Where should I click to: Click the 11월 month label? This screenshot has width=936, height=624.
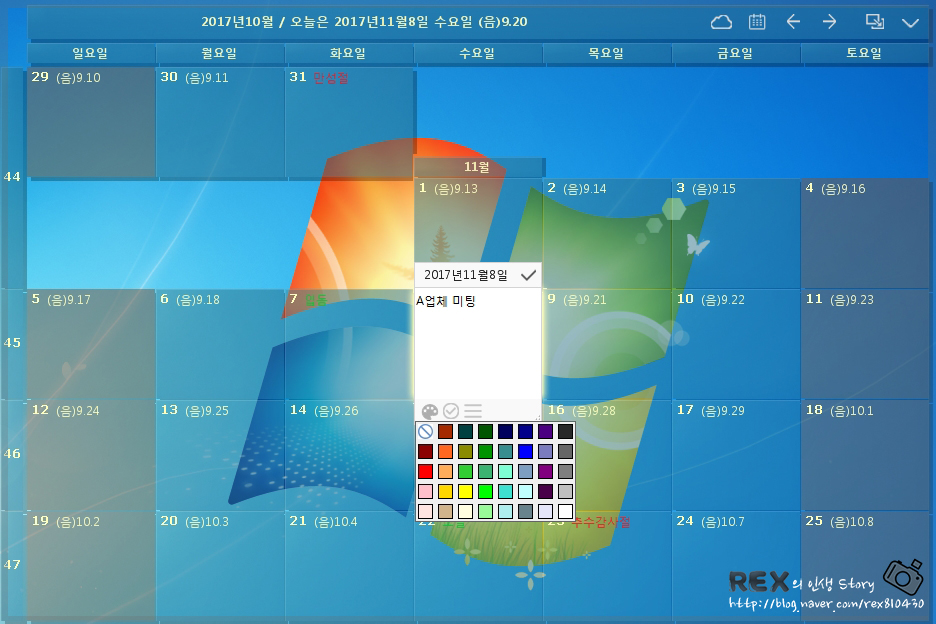pyautogui.click(x=478, y=167)
